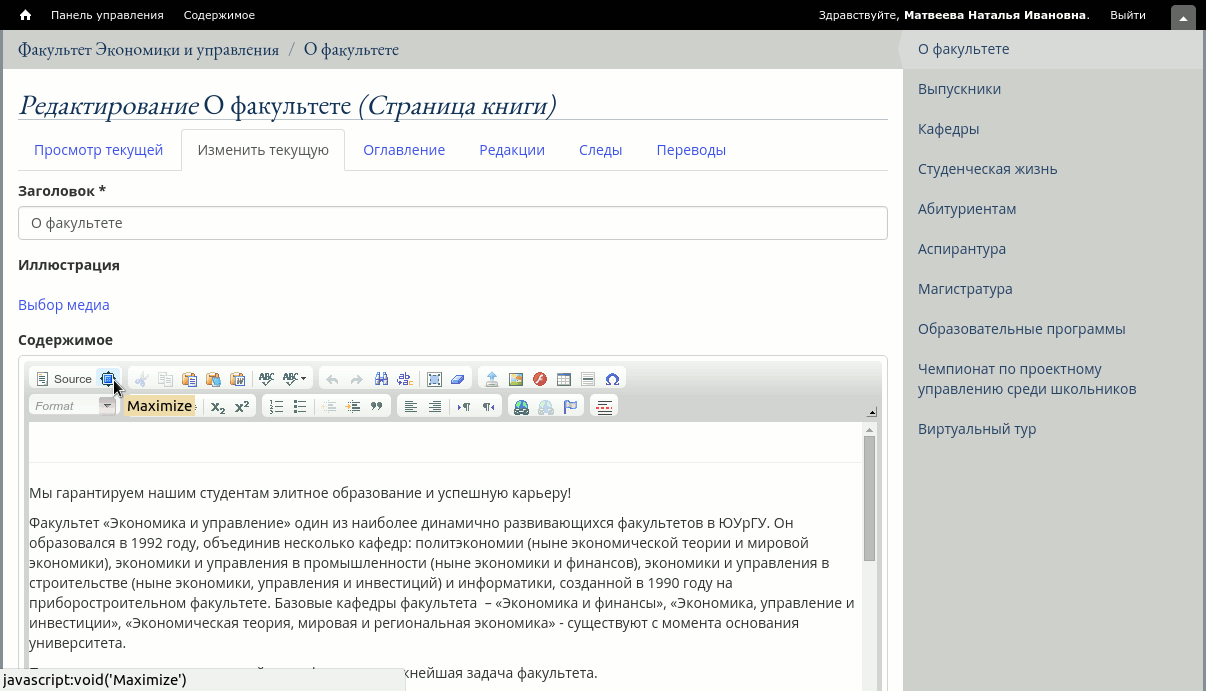Click the Выбор медиа link
The height and width of the screenshot is (691, 1206).
pos(64,305)
